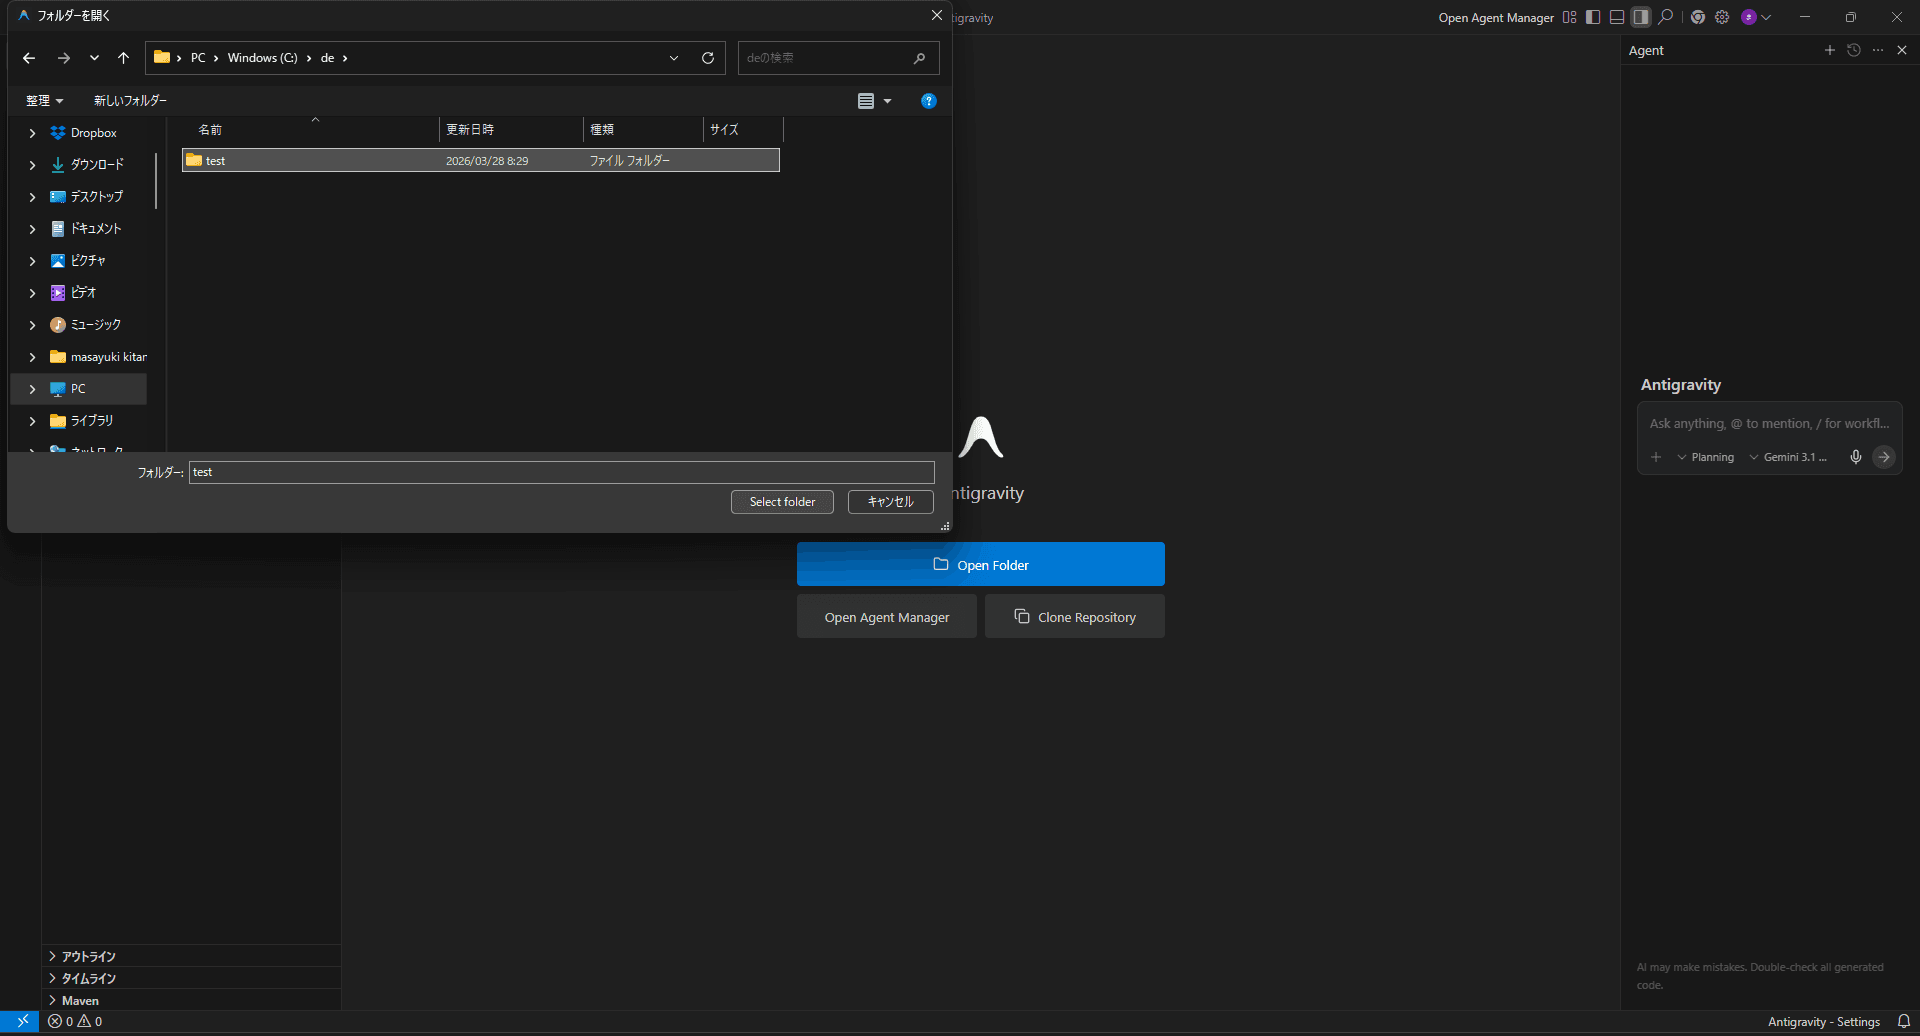Viewport: 1920px width, 1036px height.
Task: Click the Clone Repository button
Action: click(1074, 617)
